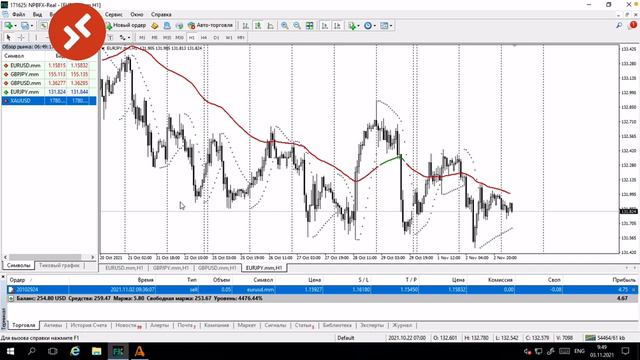Toggle the Market Watch window icon

43,26
